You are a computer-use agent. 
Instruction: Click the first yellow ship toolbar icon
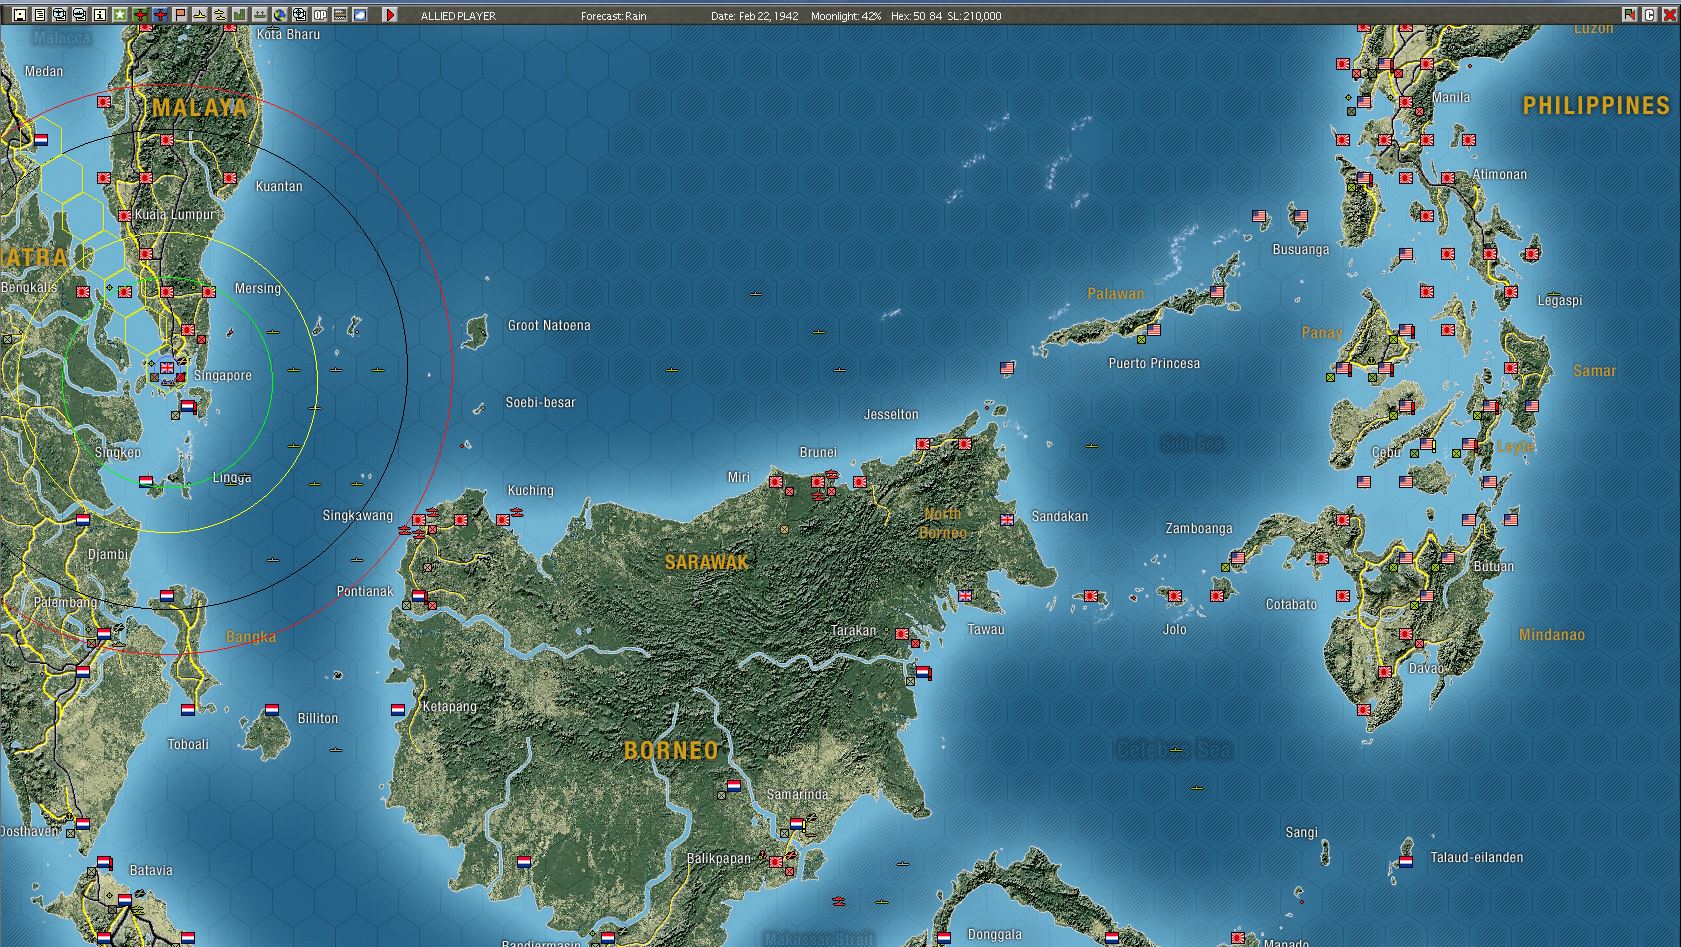click(200, 15)
